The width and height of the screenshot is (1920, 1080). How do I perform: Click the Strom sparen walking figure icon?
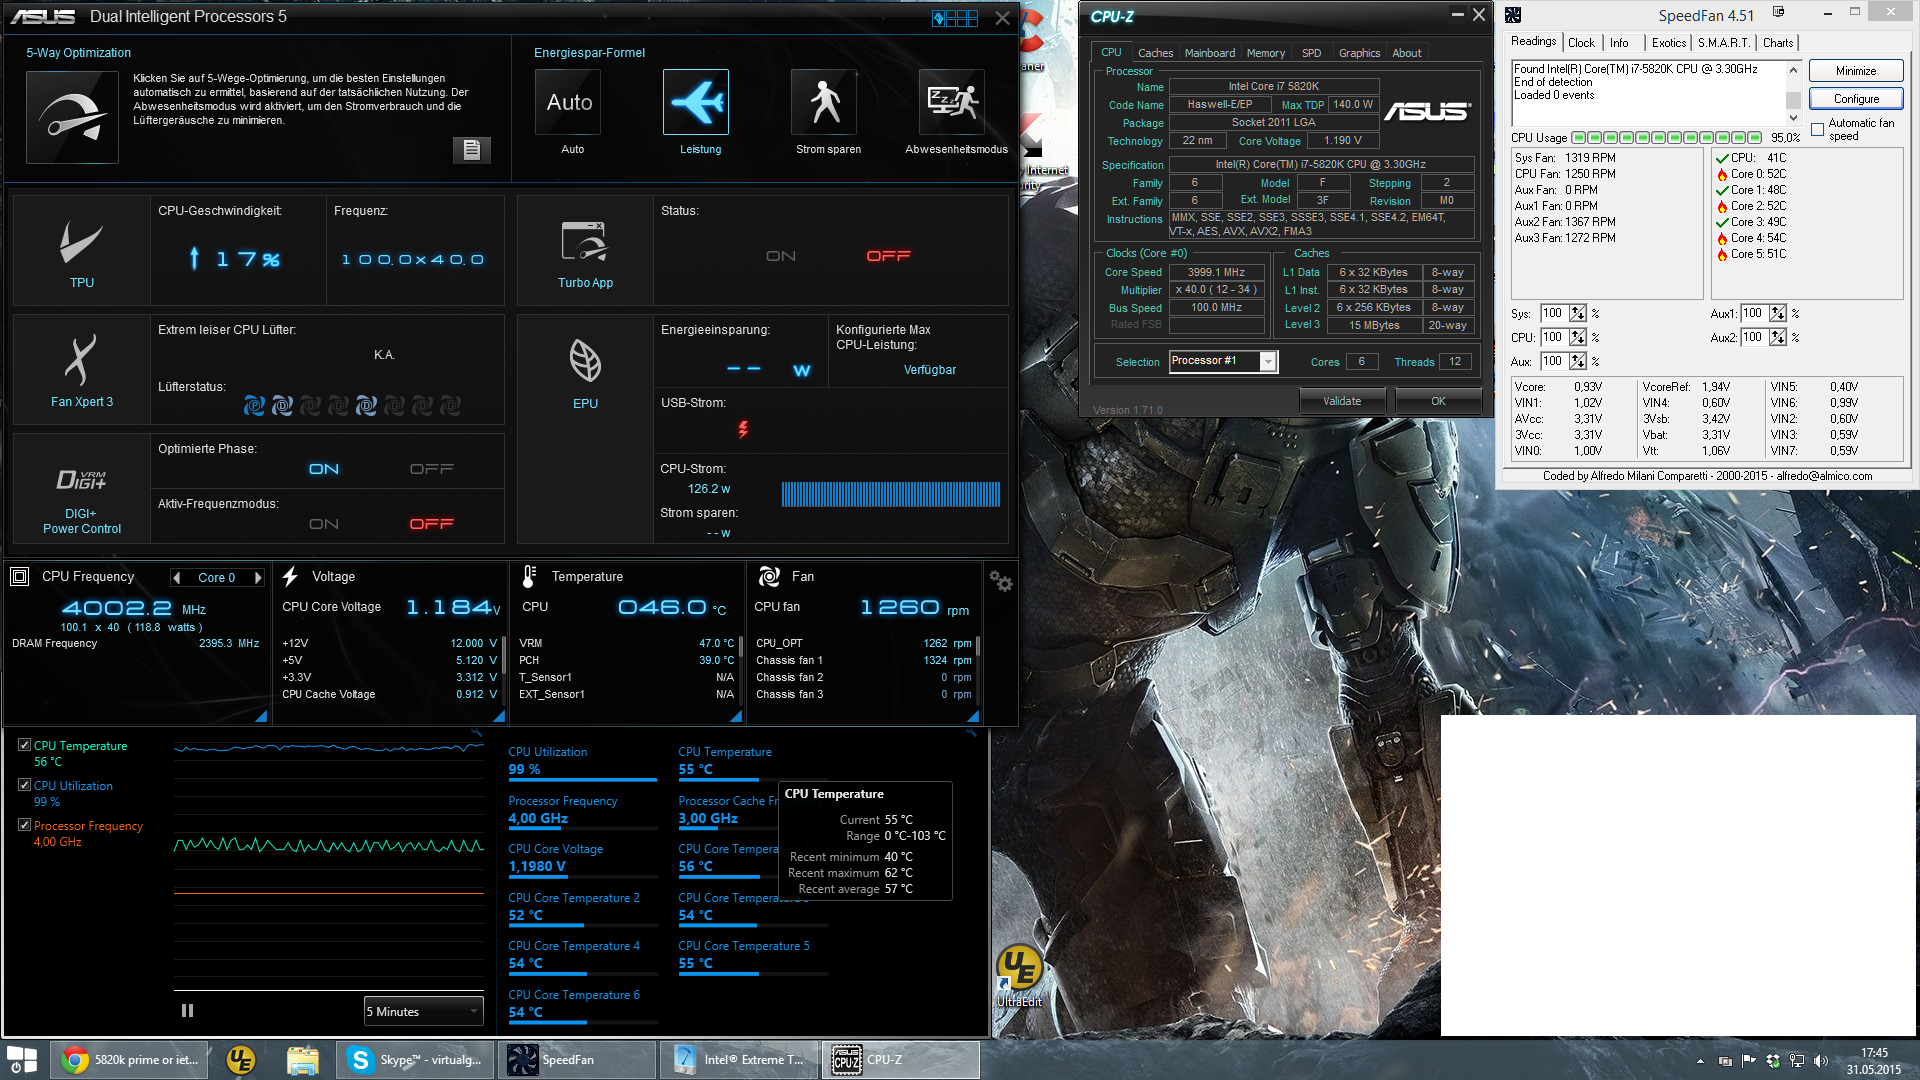[824, 102]
